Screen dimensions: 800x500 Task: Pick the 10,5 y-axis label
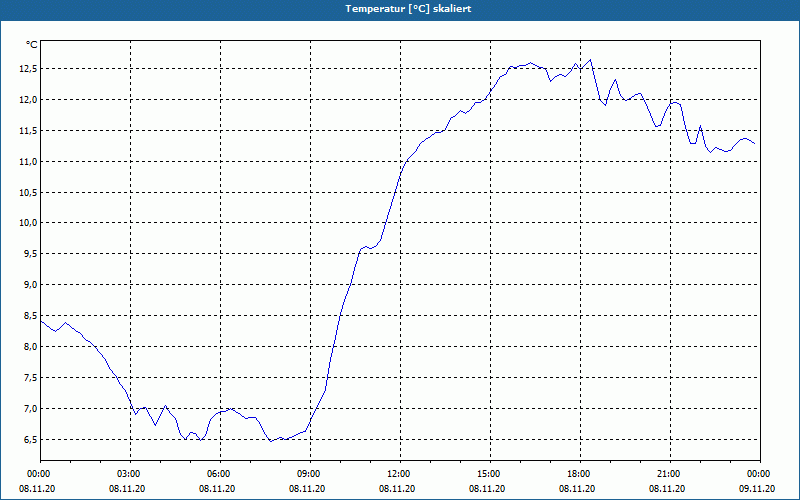pyautogui.click(x=29, y=192)
